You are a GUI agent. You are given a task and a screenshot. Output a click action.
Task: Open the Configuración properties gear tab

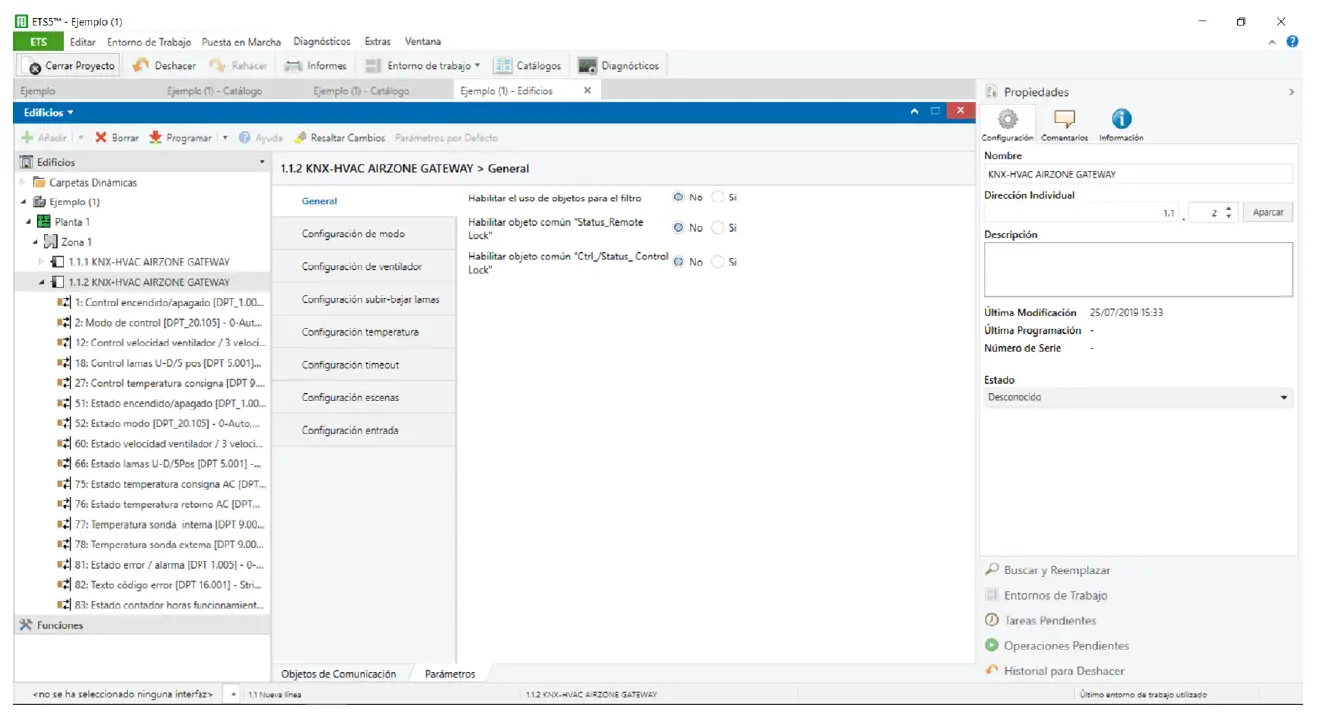point(1008,124)
